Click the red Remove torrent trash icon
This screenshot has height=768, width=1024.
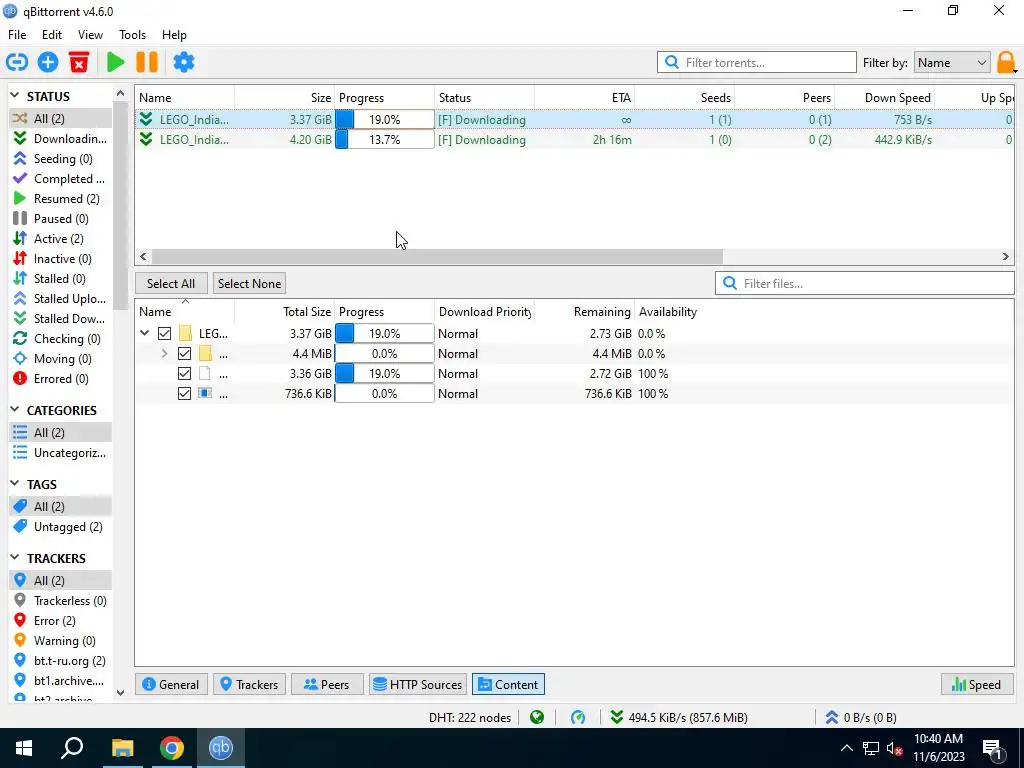[79, 63]
